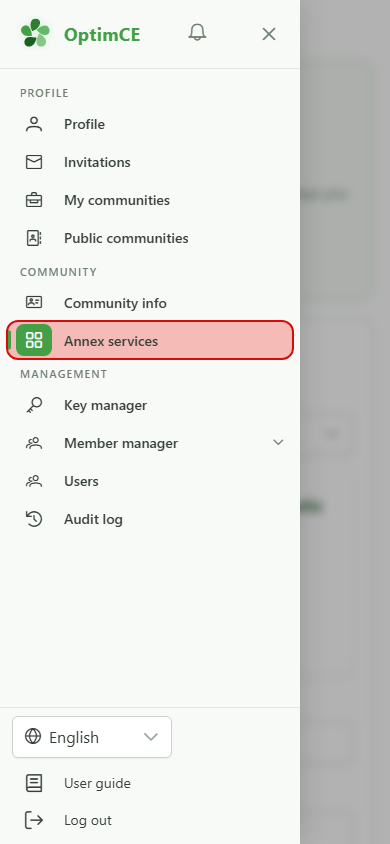This screenshot has width=390, height=844.
Task: Click the My communities briefcase icon
Action: click(x=34, y=200)
